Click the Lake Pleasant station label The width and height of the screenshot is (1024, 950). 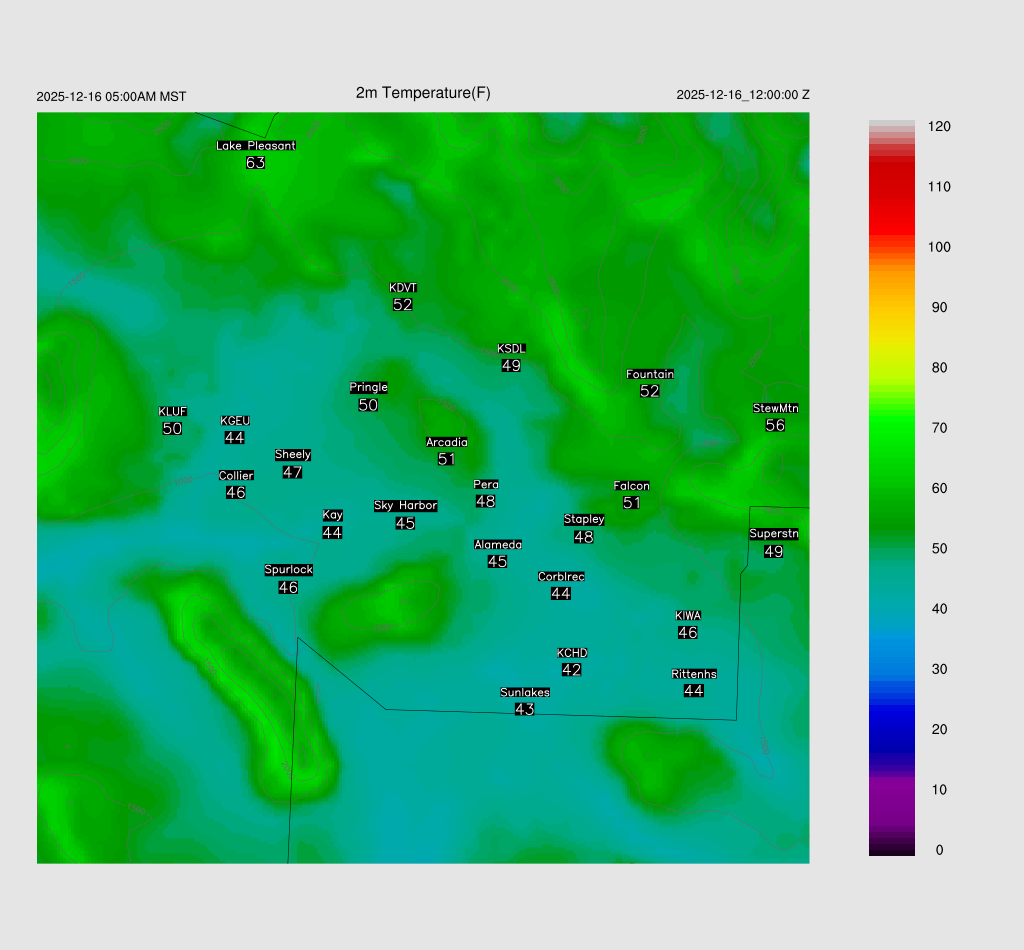256,146
